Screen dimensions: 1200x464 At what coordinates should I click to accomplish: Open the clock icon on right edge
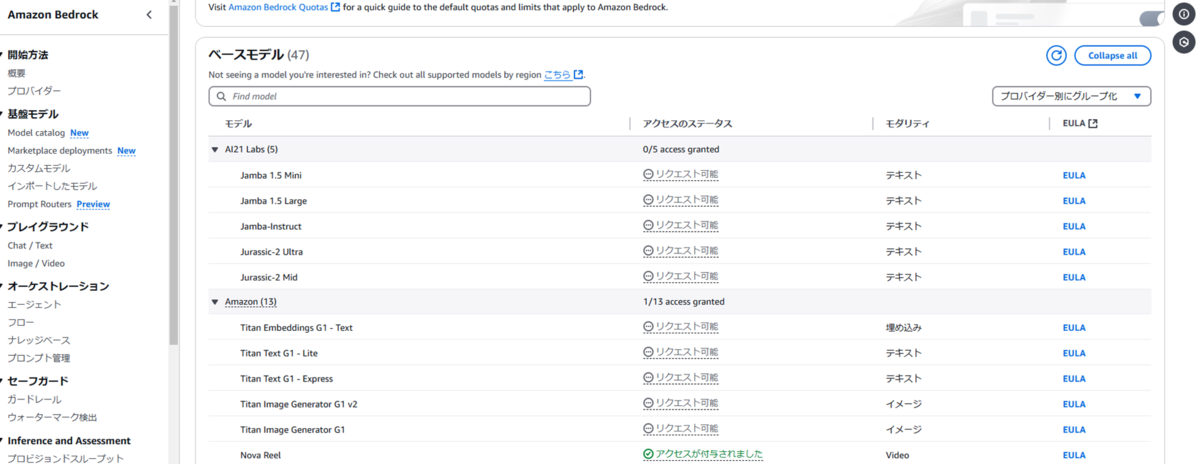(x=1184, y=43)
